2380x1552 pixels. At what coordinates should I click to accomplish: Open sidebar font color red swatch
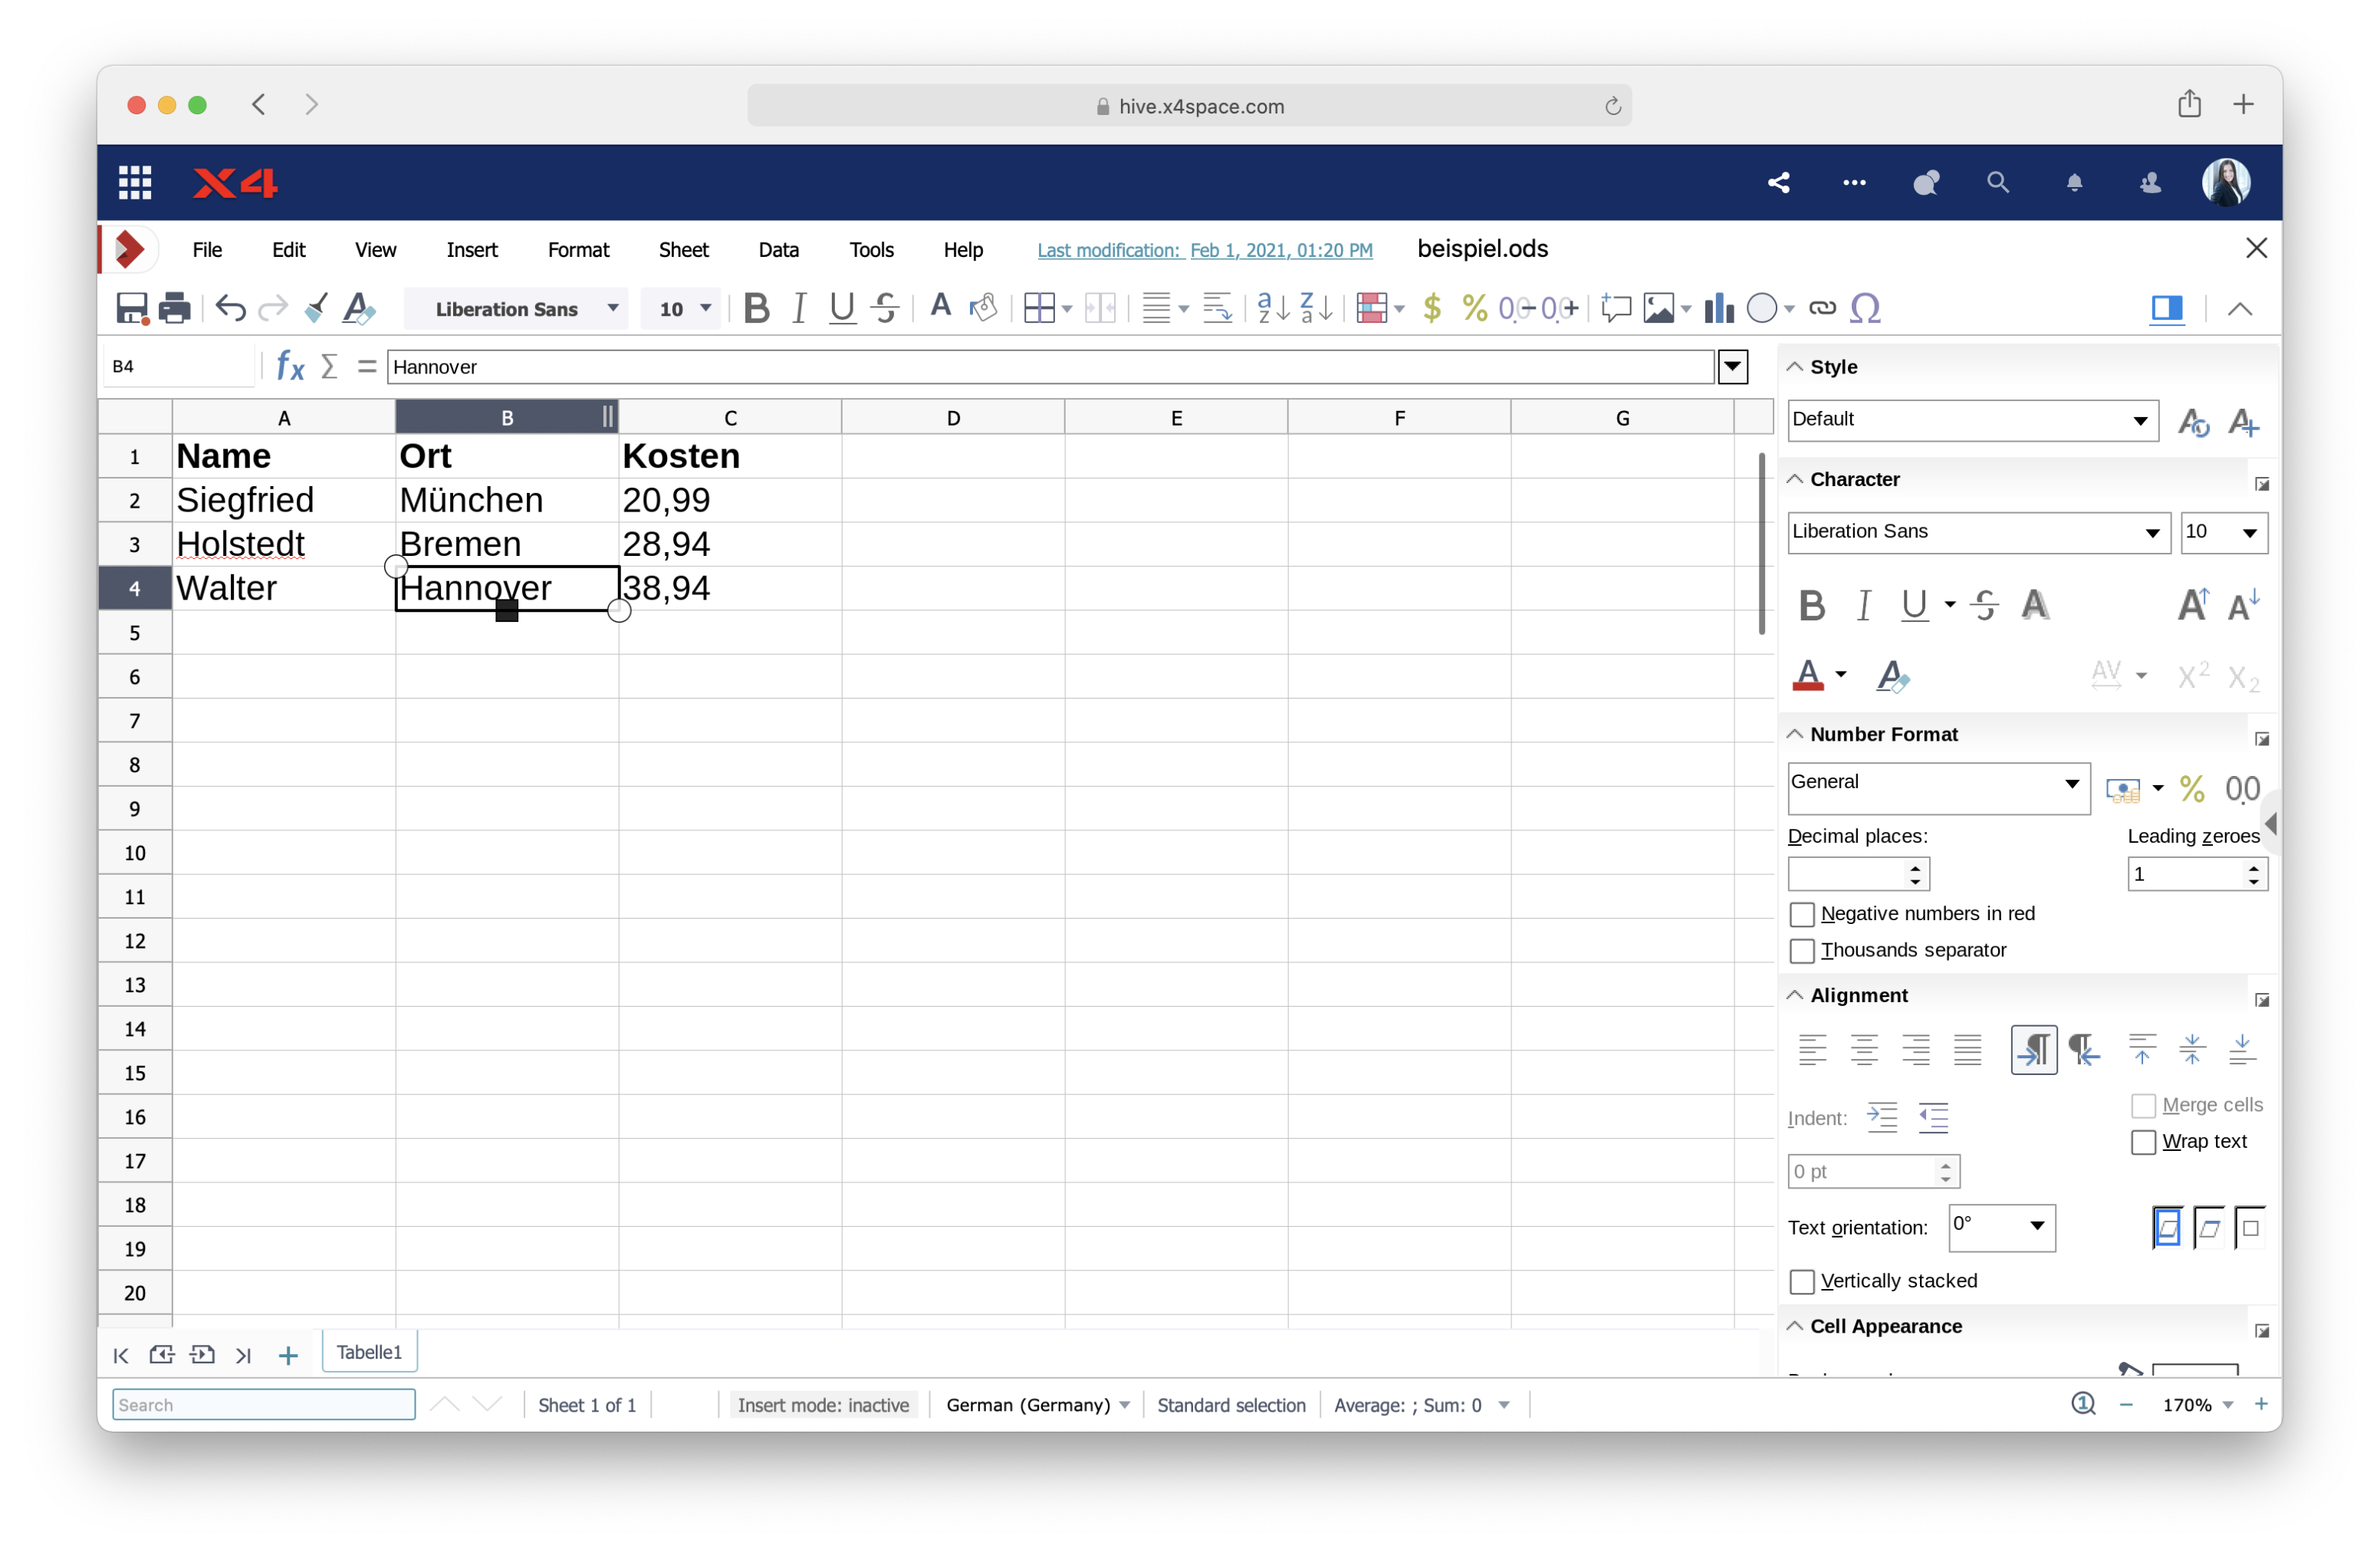pyautogui.click(x=1808, y=676)
